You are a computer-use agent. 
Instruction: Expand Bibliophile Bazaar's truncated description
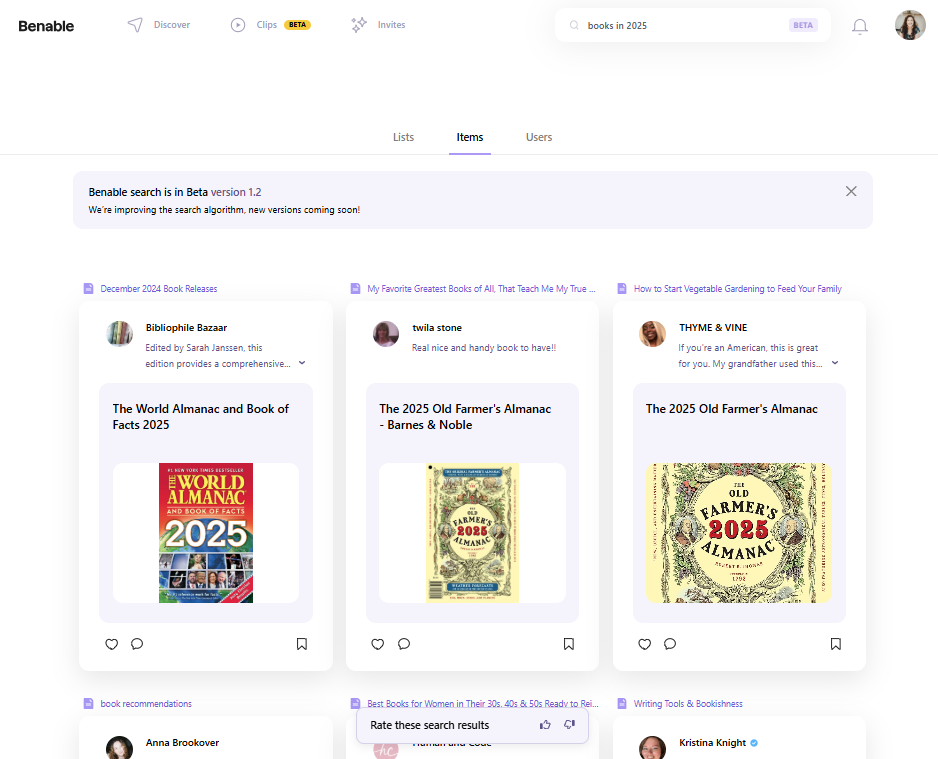302,363
